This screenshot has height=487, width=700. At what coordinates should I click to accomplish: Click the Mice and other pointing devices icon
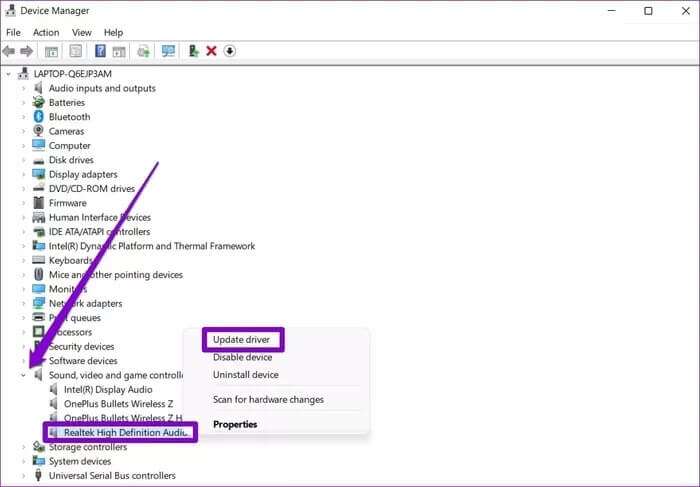click(39, 275)
